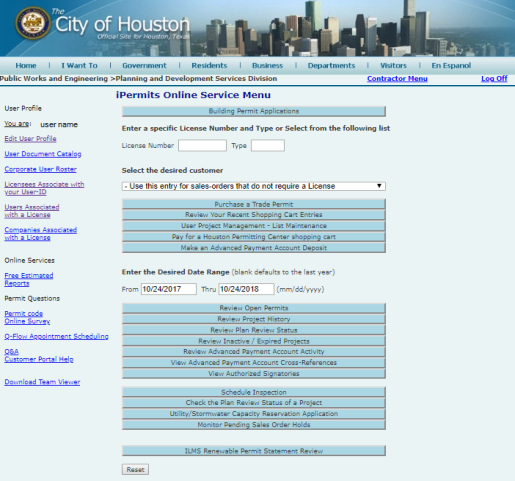This screenshot has height=481, width=515.
Task: Click the Log Off link
Action: coord(494,79)
